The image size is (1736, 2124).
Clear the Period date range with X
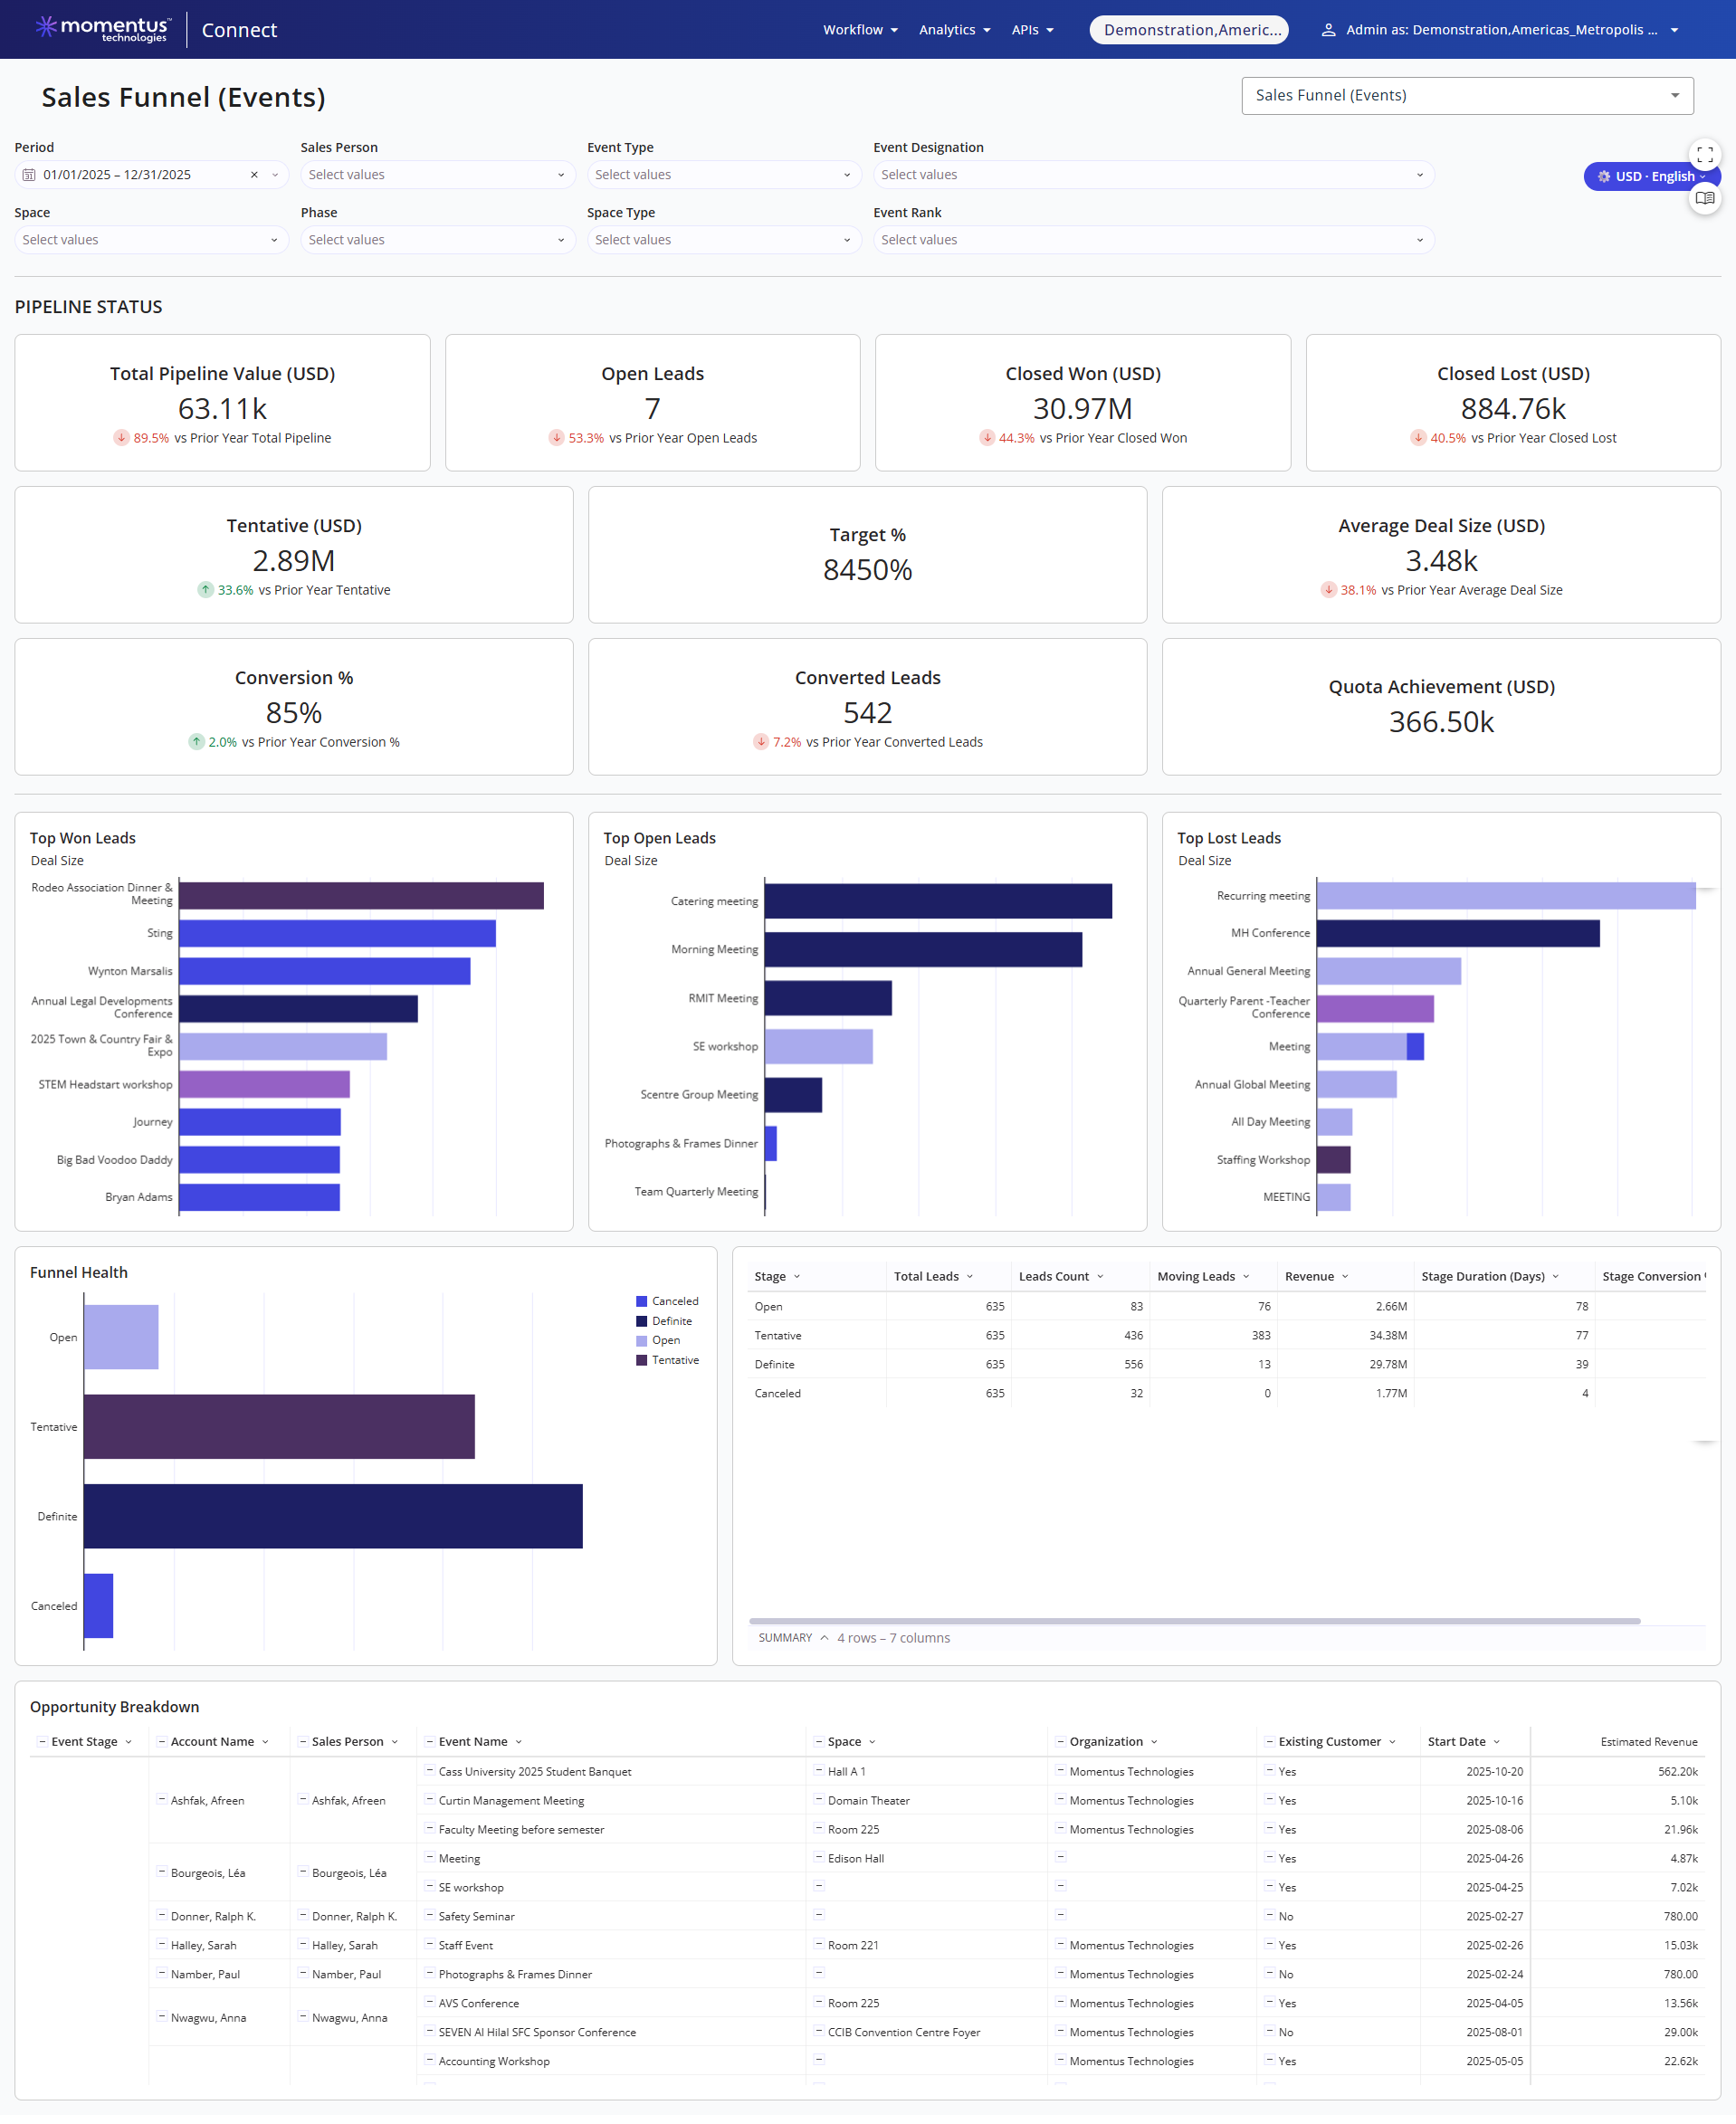(x=254, y=175)
